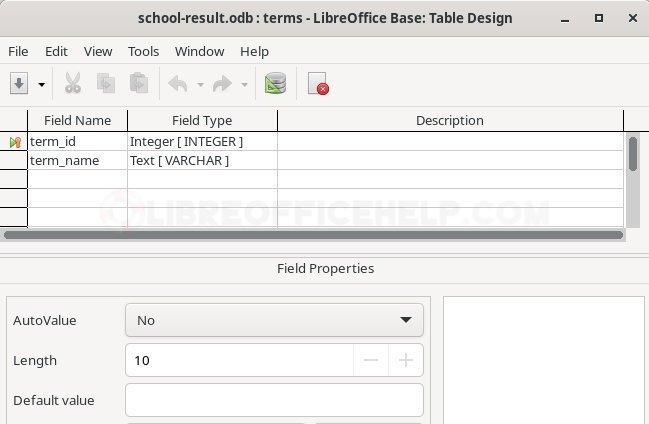This screenshot has width=649, height=424.
Task: Click the document icon with red X
Action: 317,84
